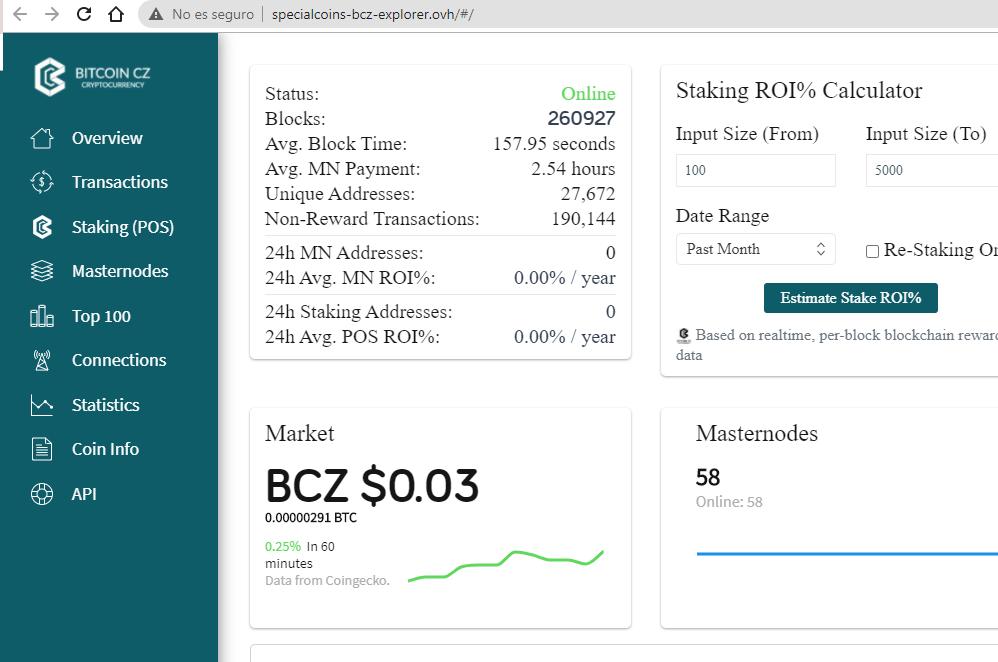Click the not-secure warning triangle icon

[156, 14]
